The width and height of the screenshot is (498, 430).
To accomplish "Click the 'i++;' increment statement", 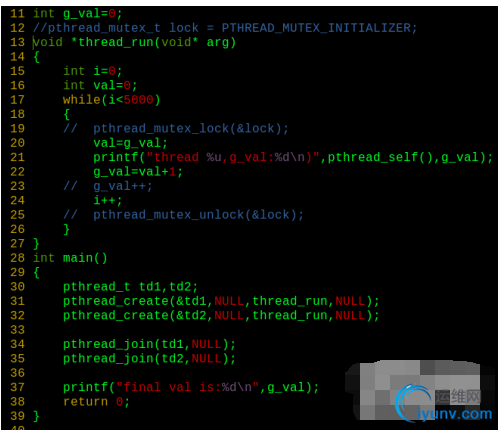I will click(108, 201).
